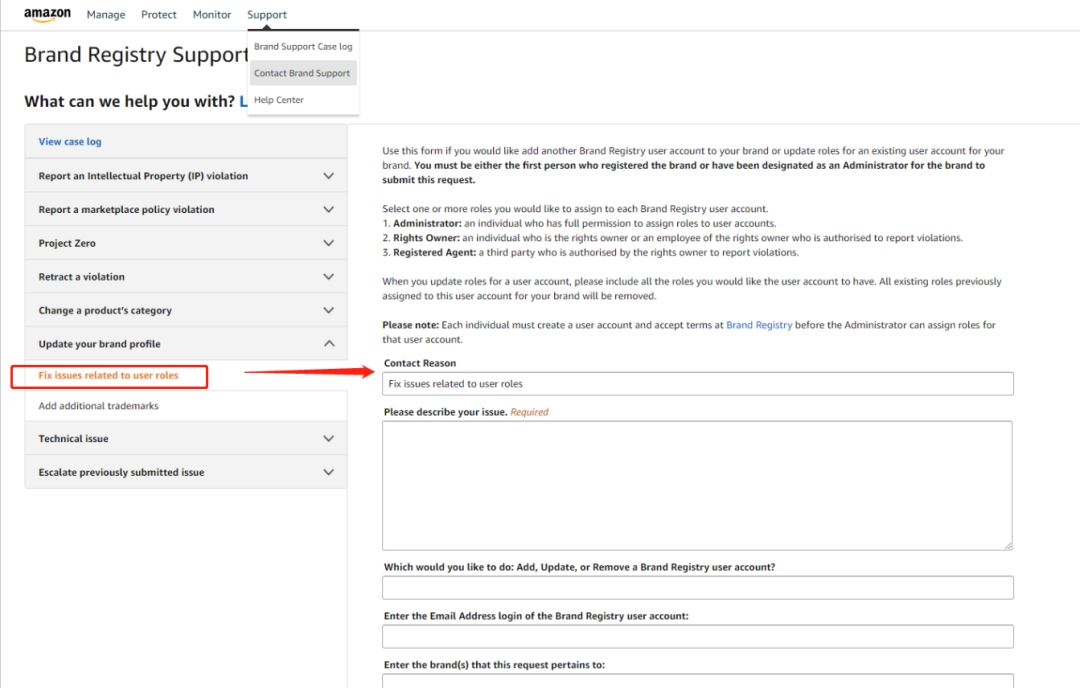Click the 'Please note:' paragraph label
The image size is (1080, 688).
(x=411, y=325)
